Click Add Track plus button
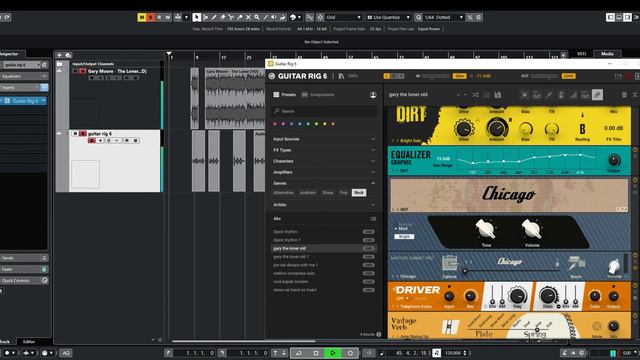The image size is (640, 360). [59, 55]
